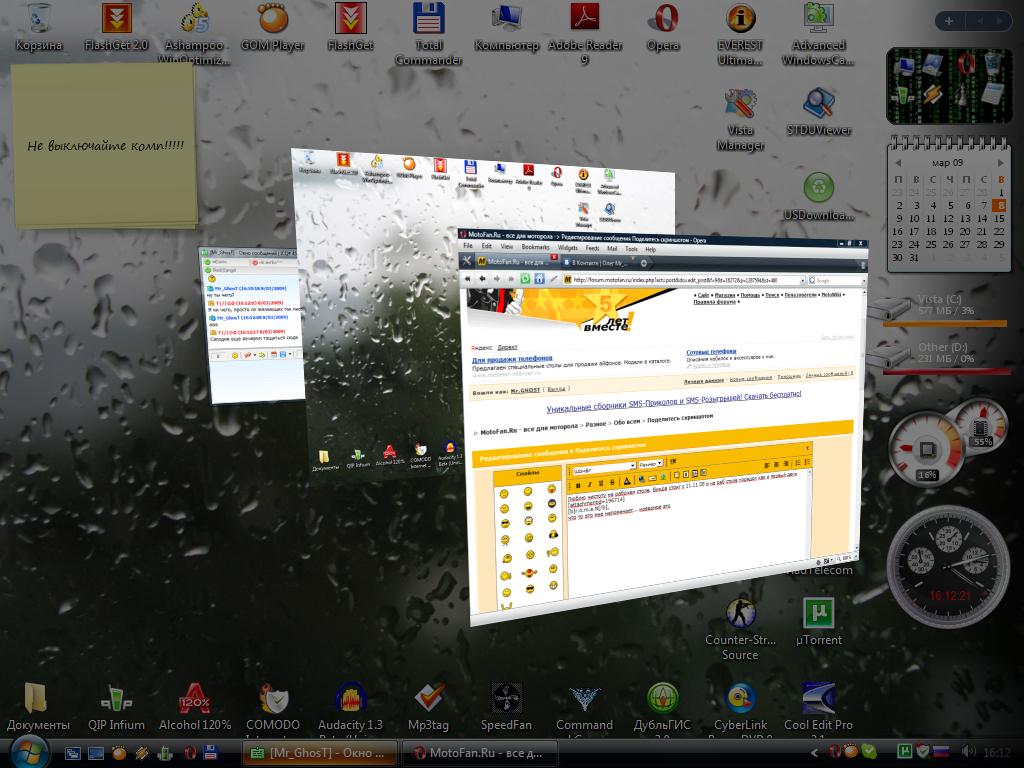Show the next sidebar gadgets page arrow

[999, 21]
